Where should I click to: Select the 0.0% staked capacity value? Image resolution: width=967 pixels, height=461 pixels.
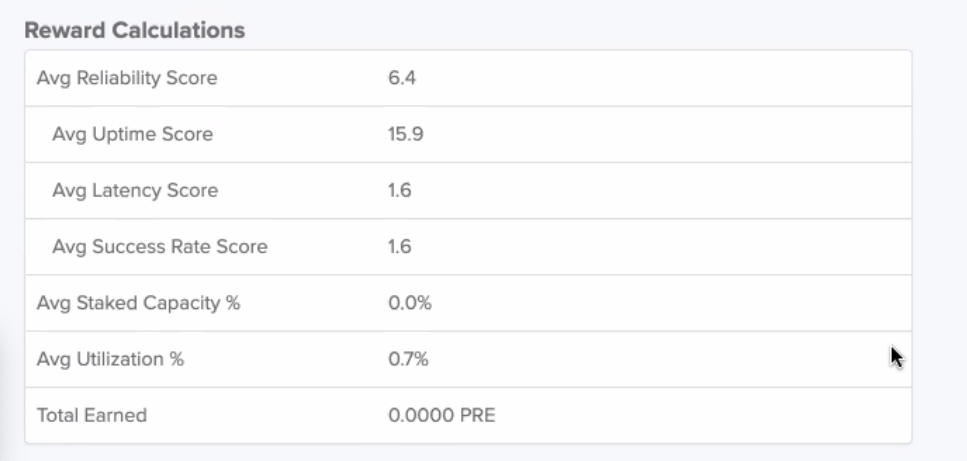click(409, 303)
